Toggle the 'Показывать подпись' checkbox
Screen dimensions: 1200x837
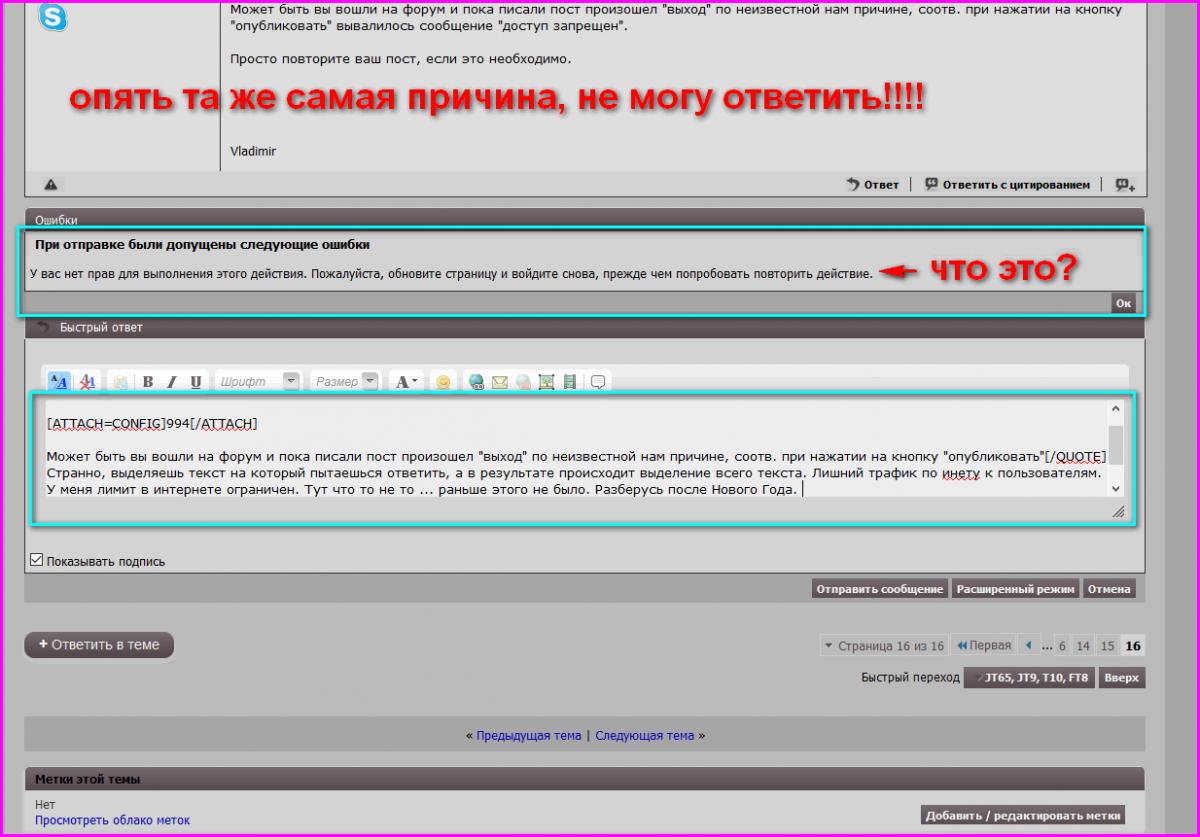[37, 561]
